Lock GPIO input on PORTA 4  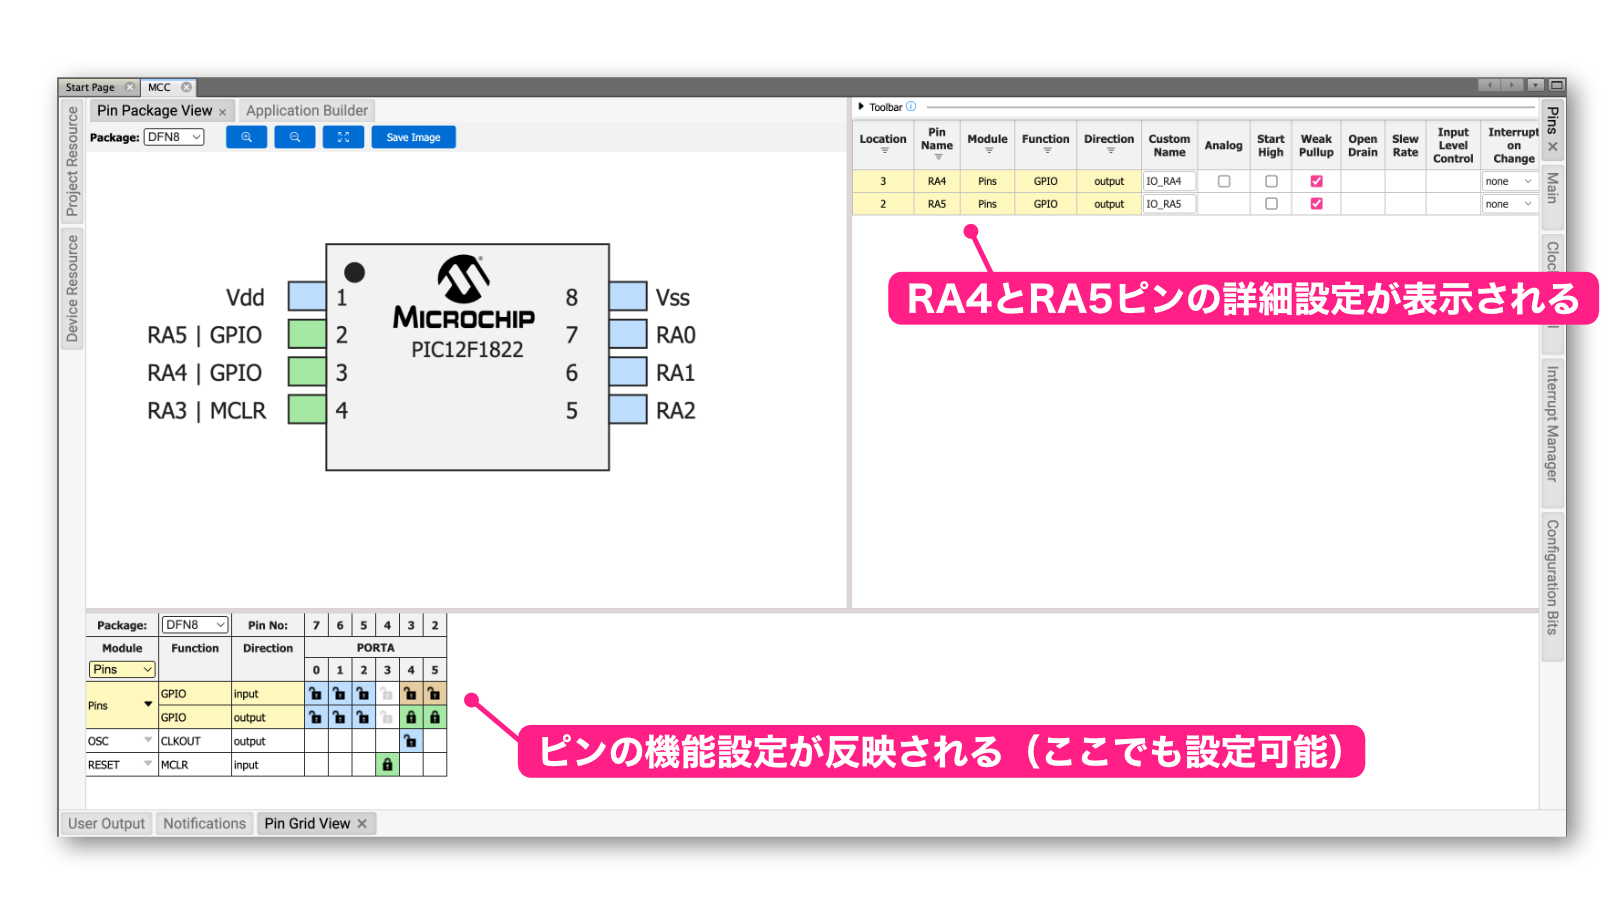pos(411,693)
